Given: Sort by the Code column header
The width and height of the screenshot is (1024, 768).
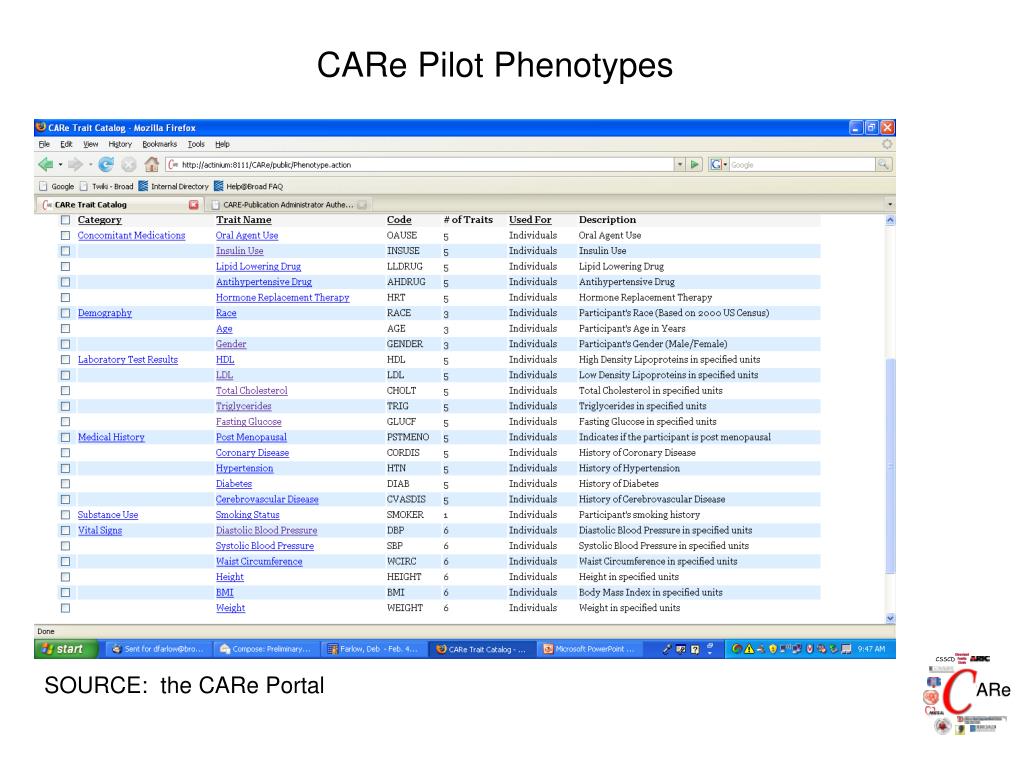Looking at the screenshot, I should point(399,219).
